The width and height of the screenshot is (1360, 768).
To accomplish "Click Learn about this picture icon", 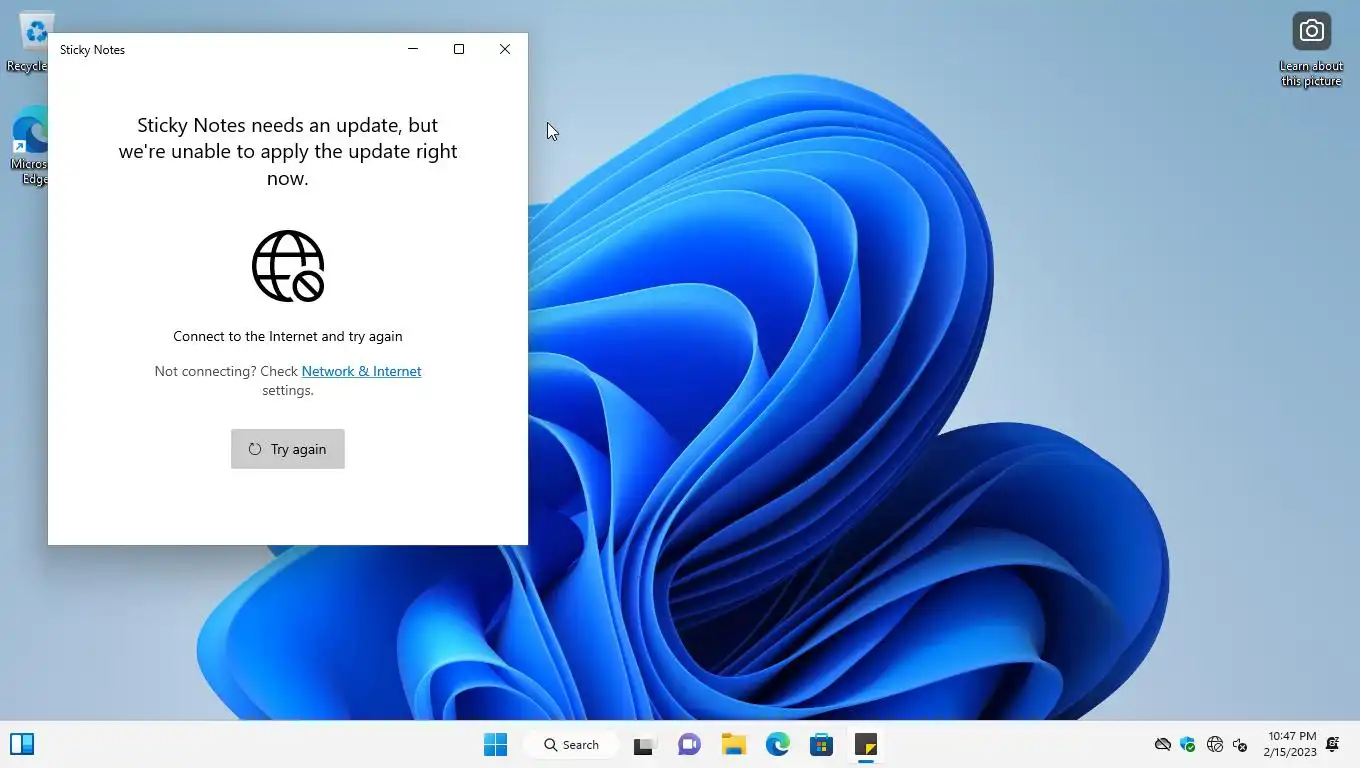I will tap(1311, 50).
